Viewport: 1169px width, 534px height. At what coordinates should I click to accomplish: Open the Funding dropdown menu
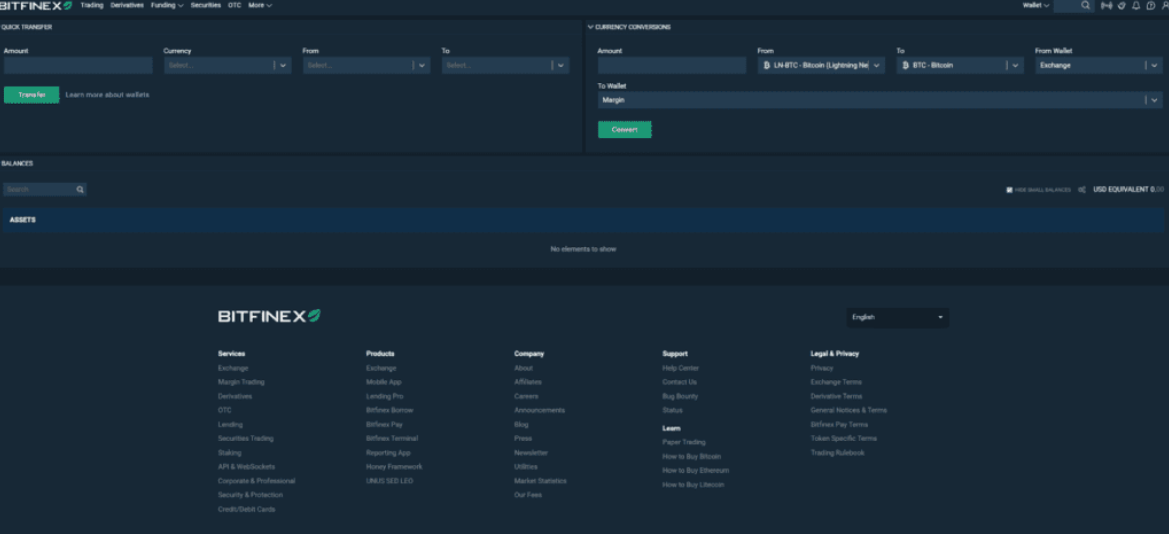coord(167,5)
